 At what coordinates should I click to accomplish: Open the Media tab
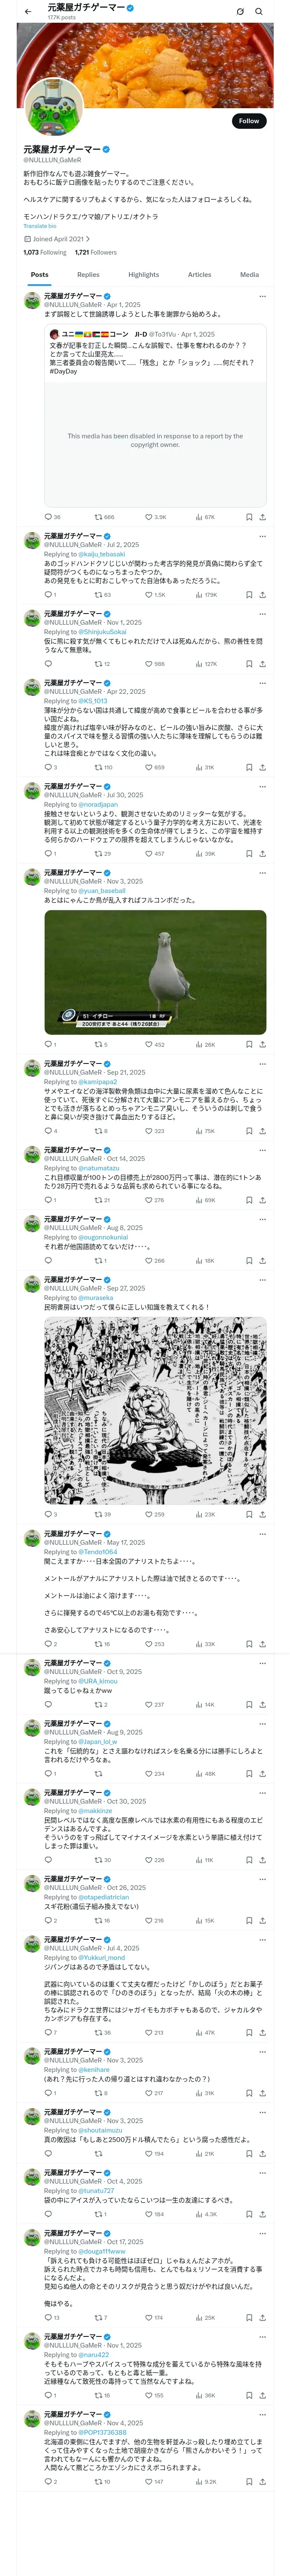point(249,274)
